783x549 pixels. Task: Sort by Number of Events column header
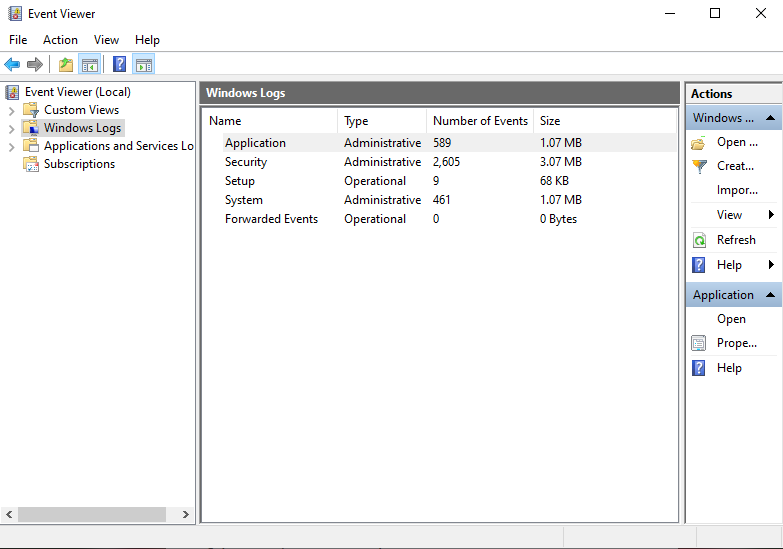point(480,121)
